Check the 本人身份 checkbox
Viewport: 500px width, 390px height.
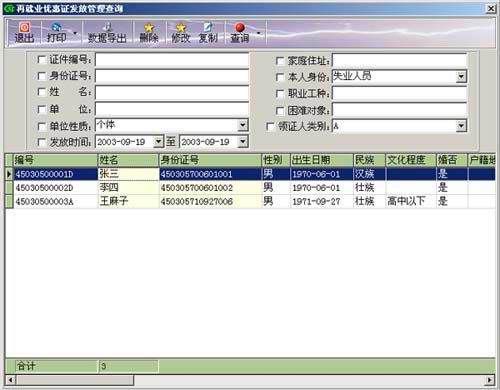[x=280, y=77]
